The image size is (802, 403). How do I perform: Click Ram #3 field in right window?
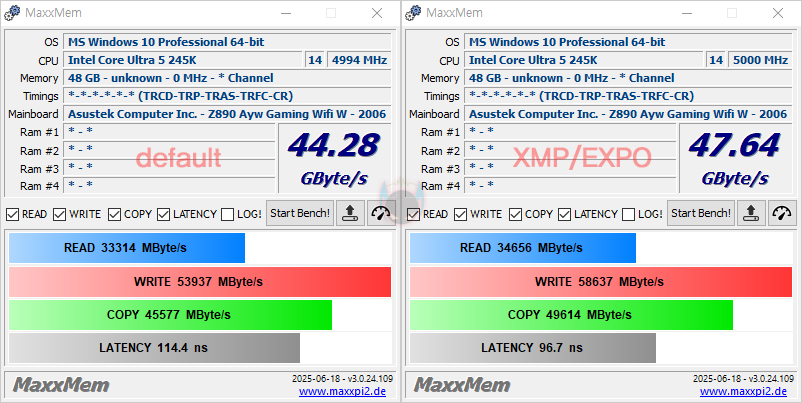[x=570, y=168]
